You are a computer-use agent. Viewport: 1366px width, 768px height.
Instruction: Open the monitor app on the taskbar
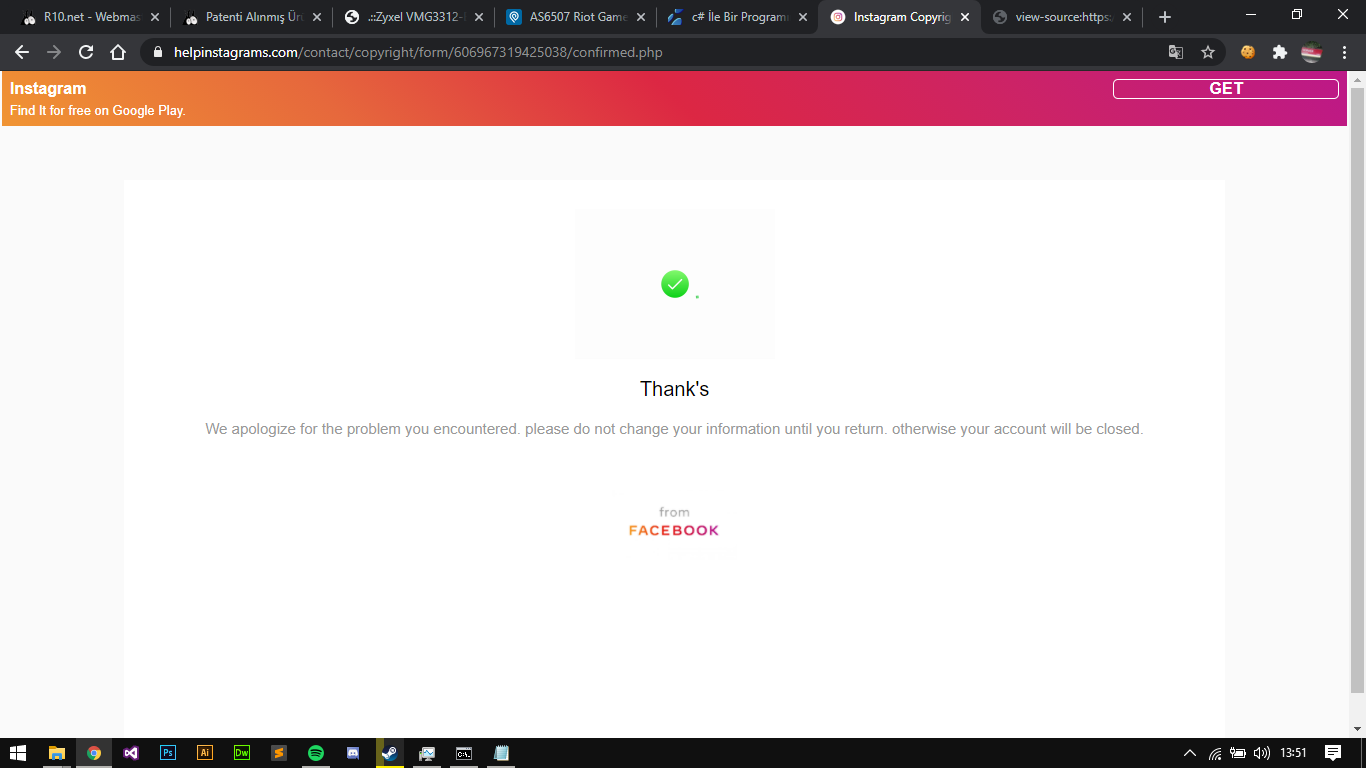point(427,753)
